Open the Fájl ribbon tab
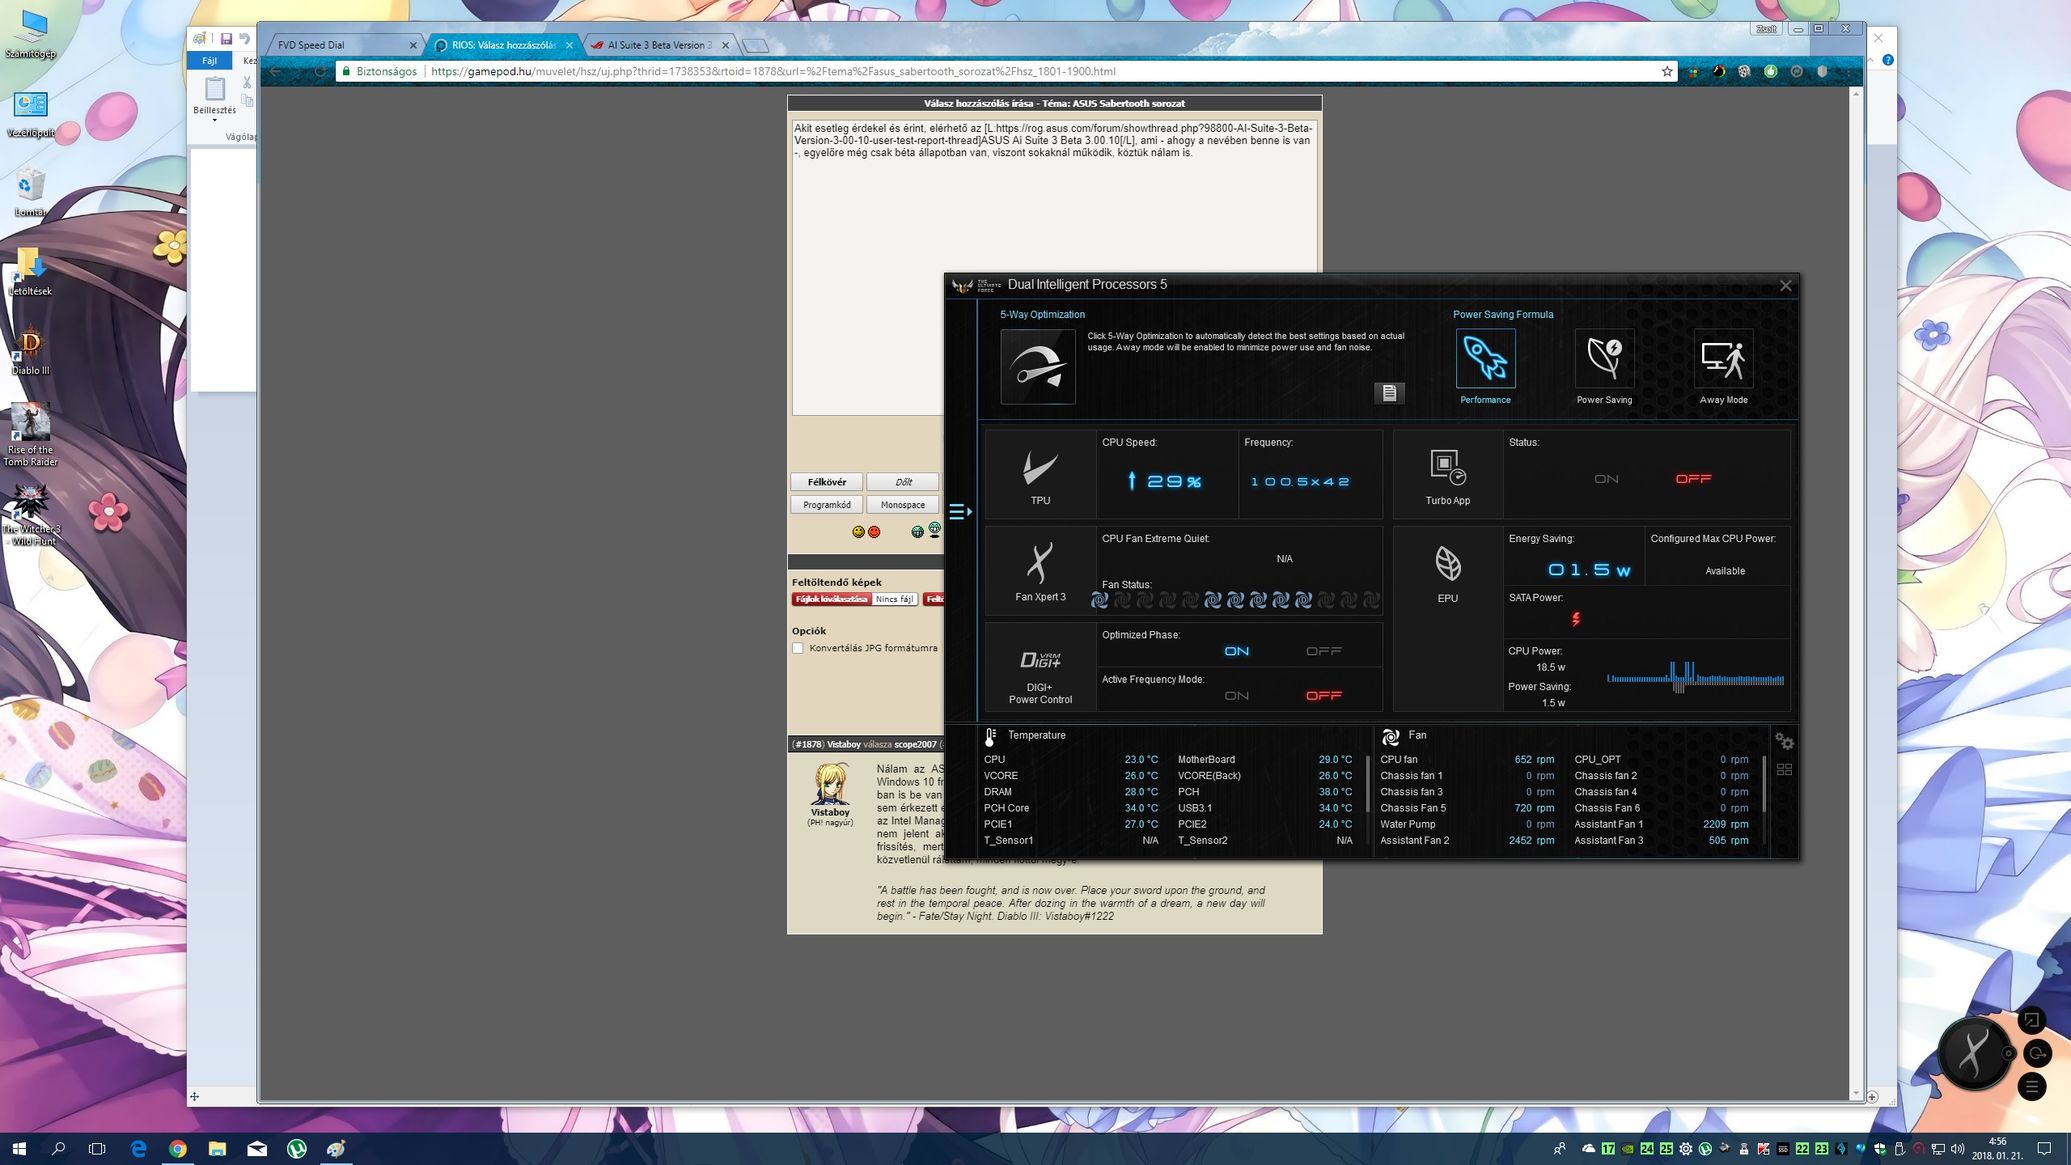The image size is (2071, 1165). pos(209,61)
